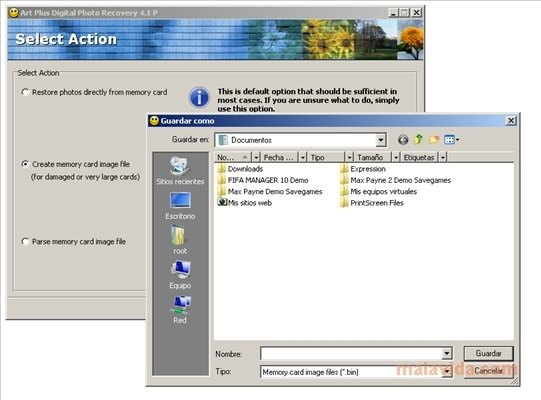Viewport: 541px width, 400px height.
Task: Sort by the Tipo column header
Action: (326, 157)
